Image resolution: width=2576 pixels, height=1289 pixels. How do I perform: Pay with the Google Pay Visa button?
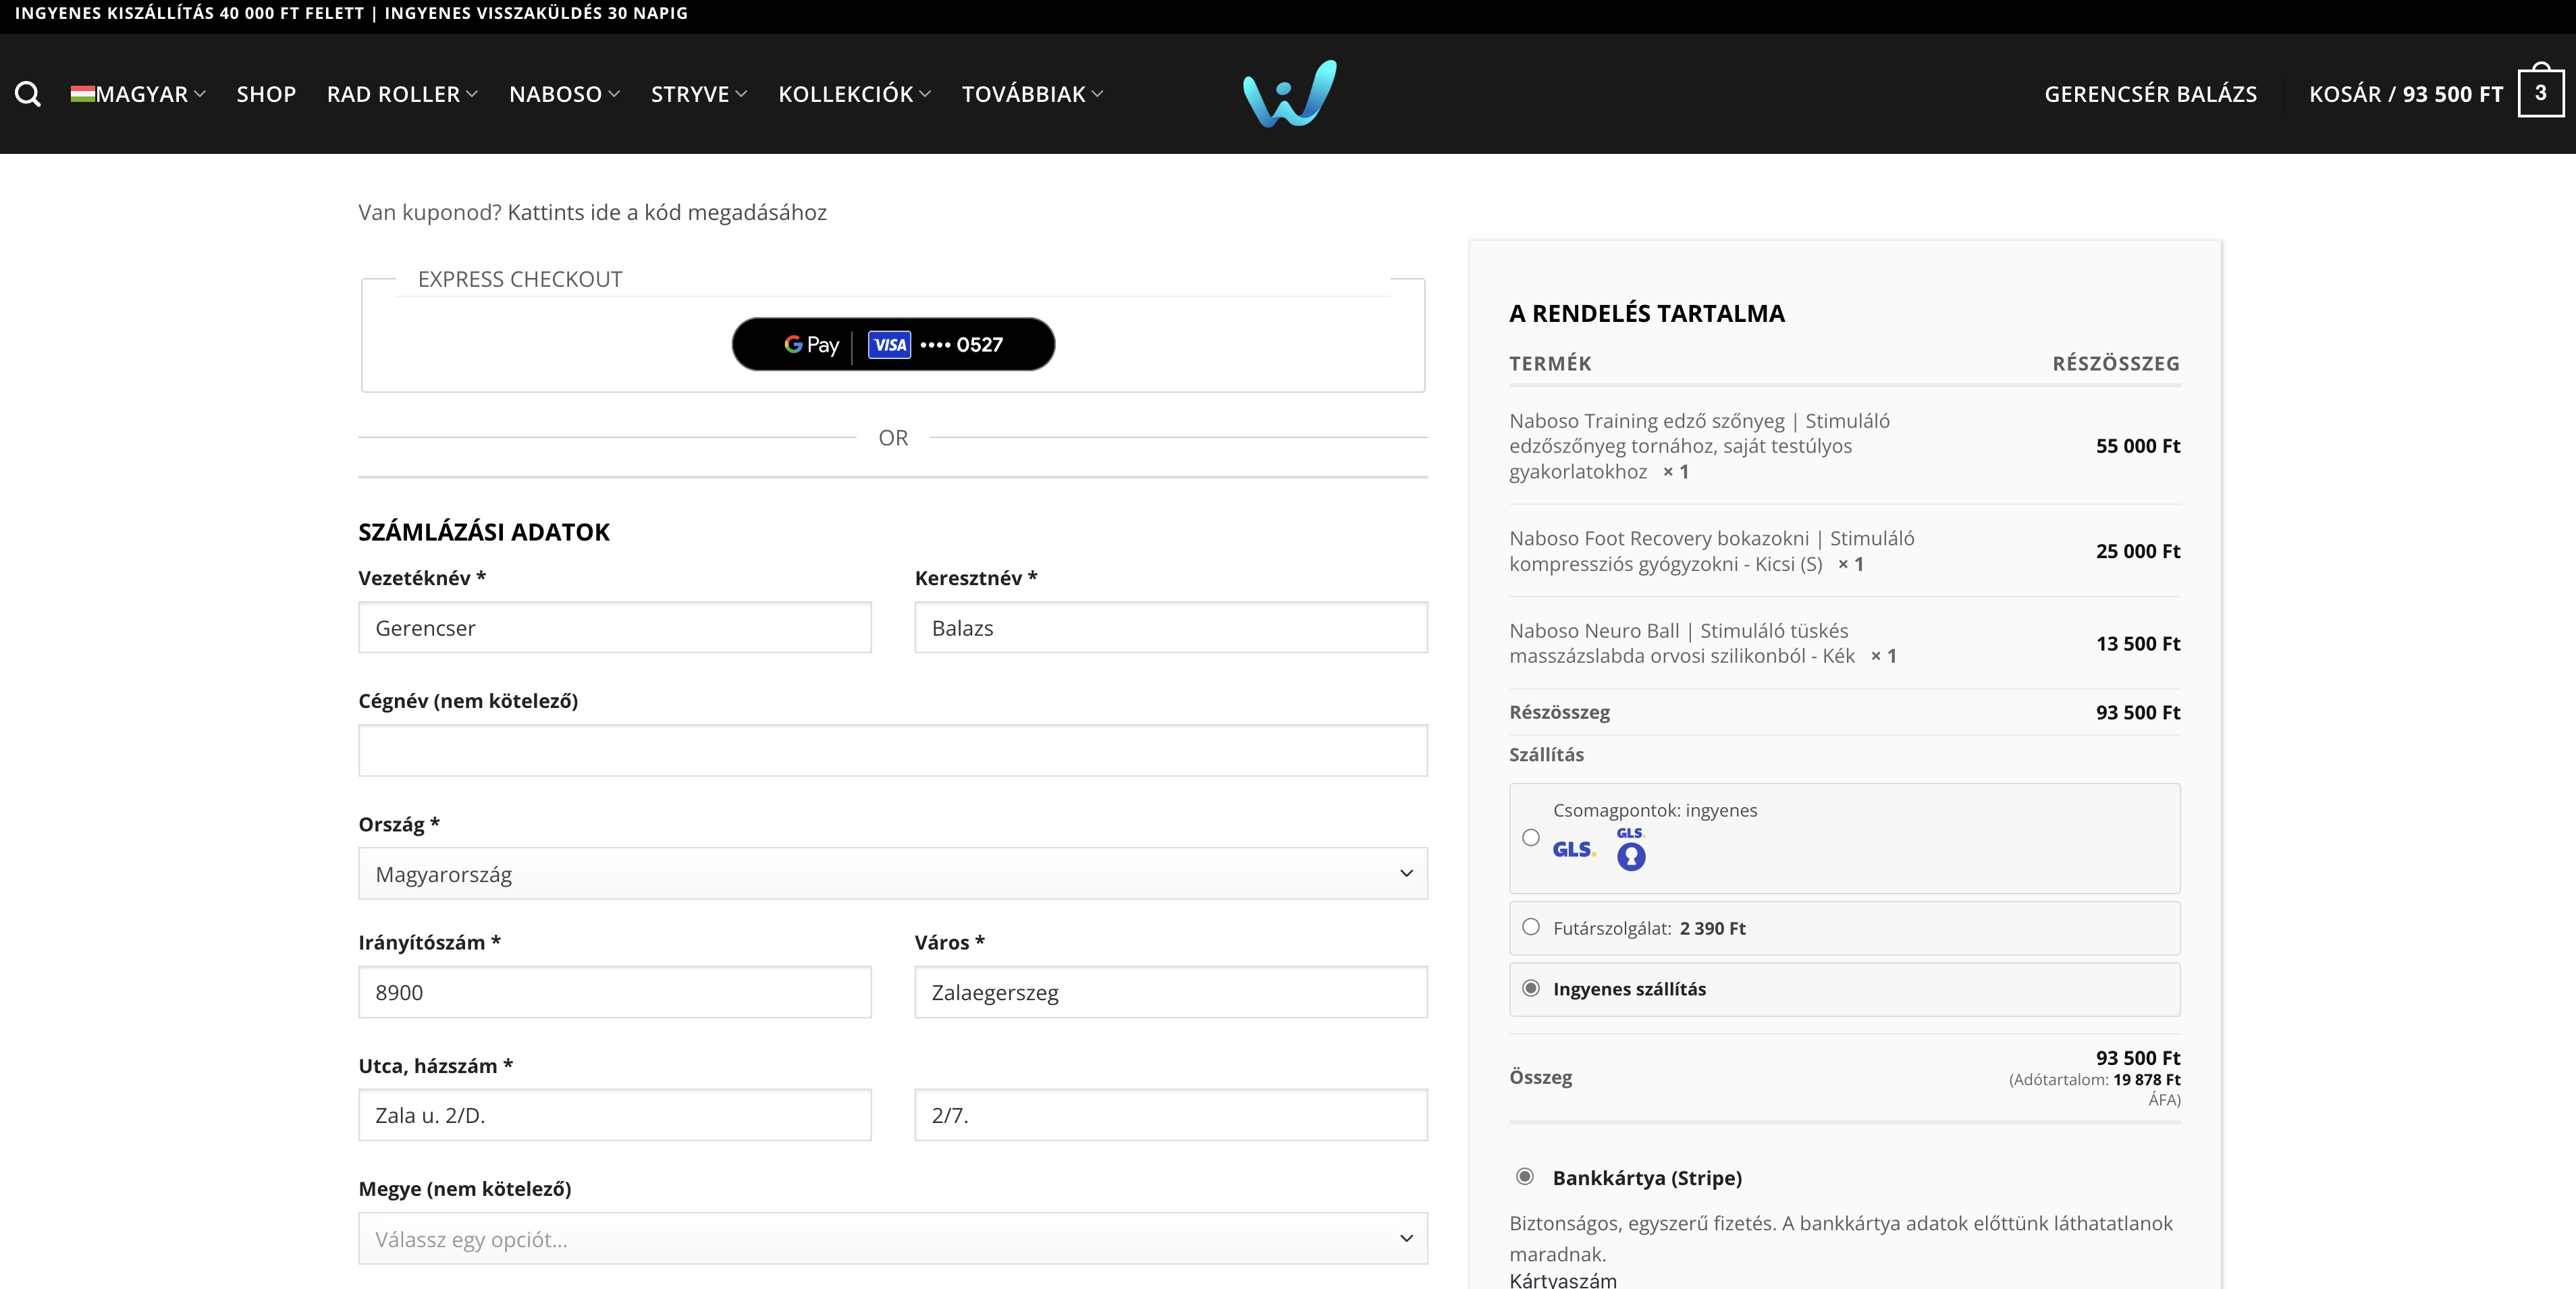tap(893, 344)
